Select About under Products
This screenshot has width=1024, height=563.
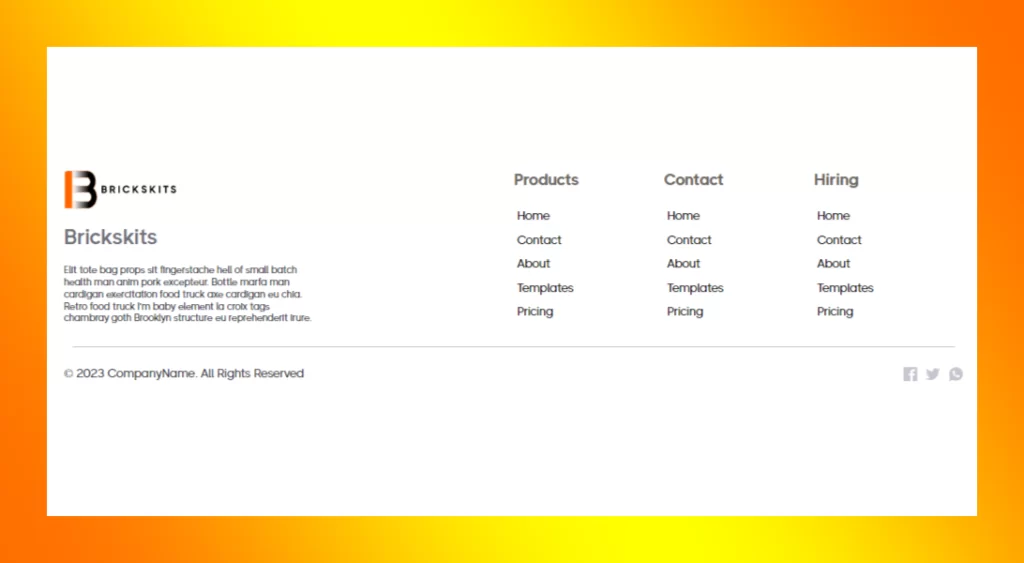(x=533, y=264)
